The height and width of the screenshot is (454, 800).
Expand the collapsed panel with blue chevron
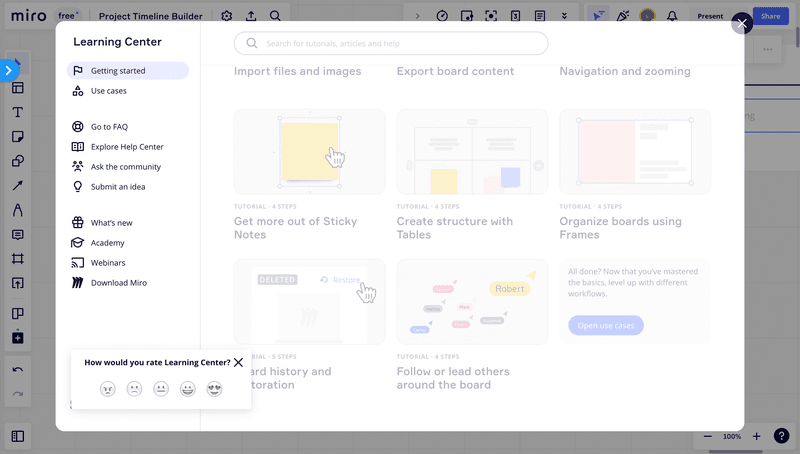(x=8, y=70)
